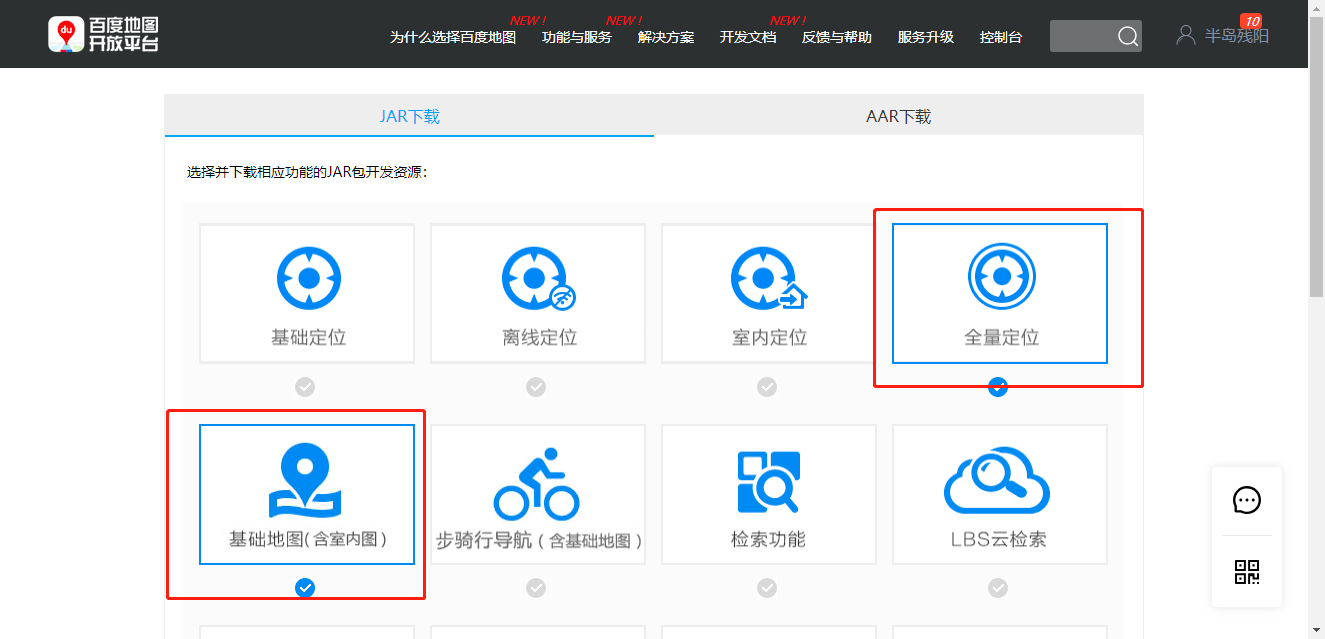Screen dimensions: 1325x639
Task: Click the Baidu Map Open Platform logo
Action: coord(103,34)
